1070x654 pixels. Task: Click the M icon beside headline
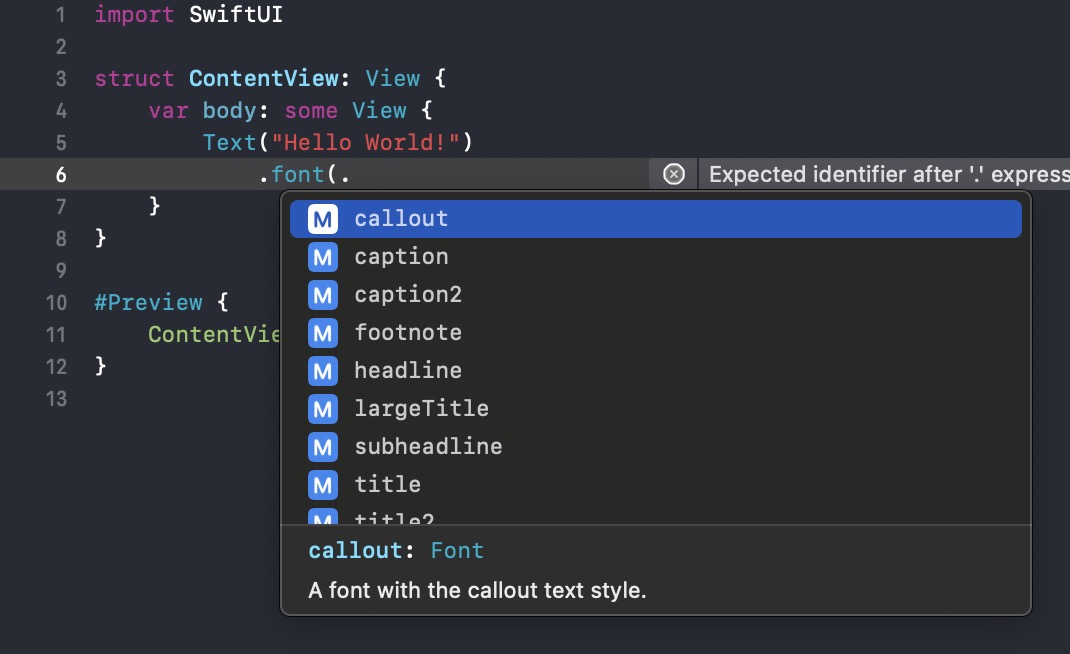click(323, 371)
